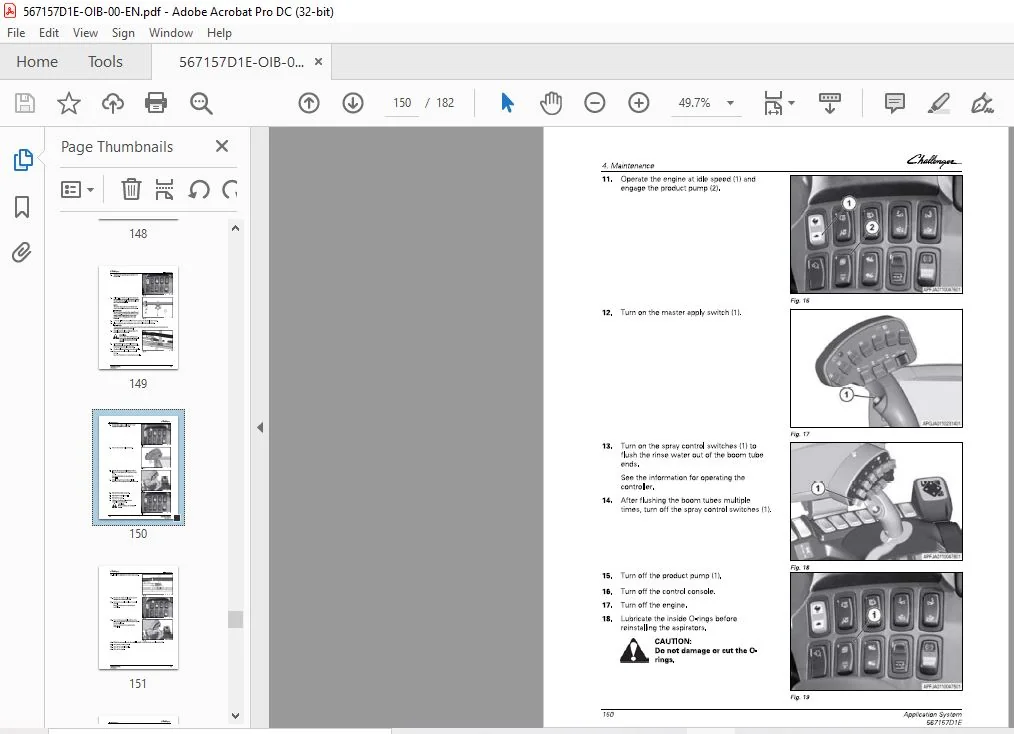Switch to the Home tab

[x=37, y=62]
